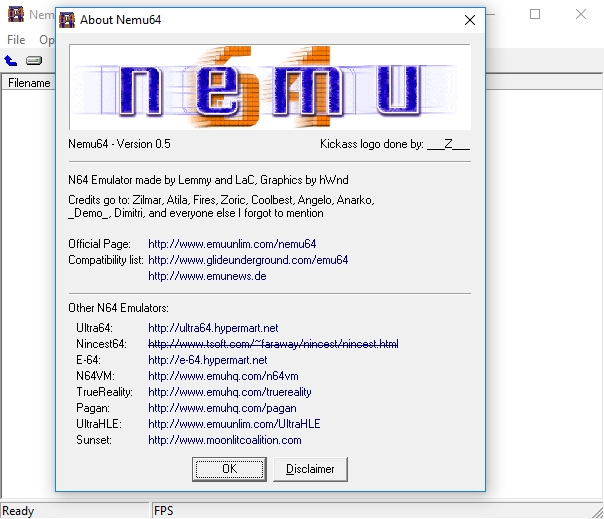Open the glideunderground.com/emu64 compatibility link

tap(248, 260)
